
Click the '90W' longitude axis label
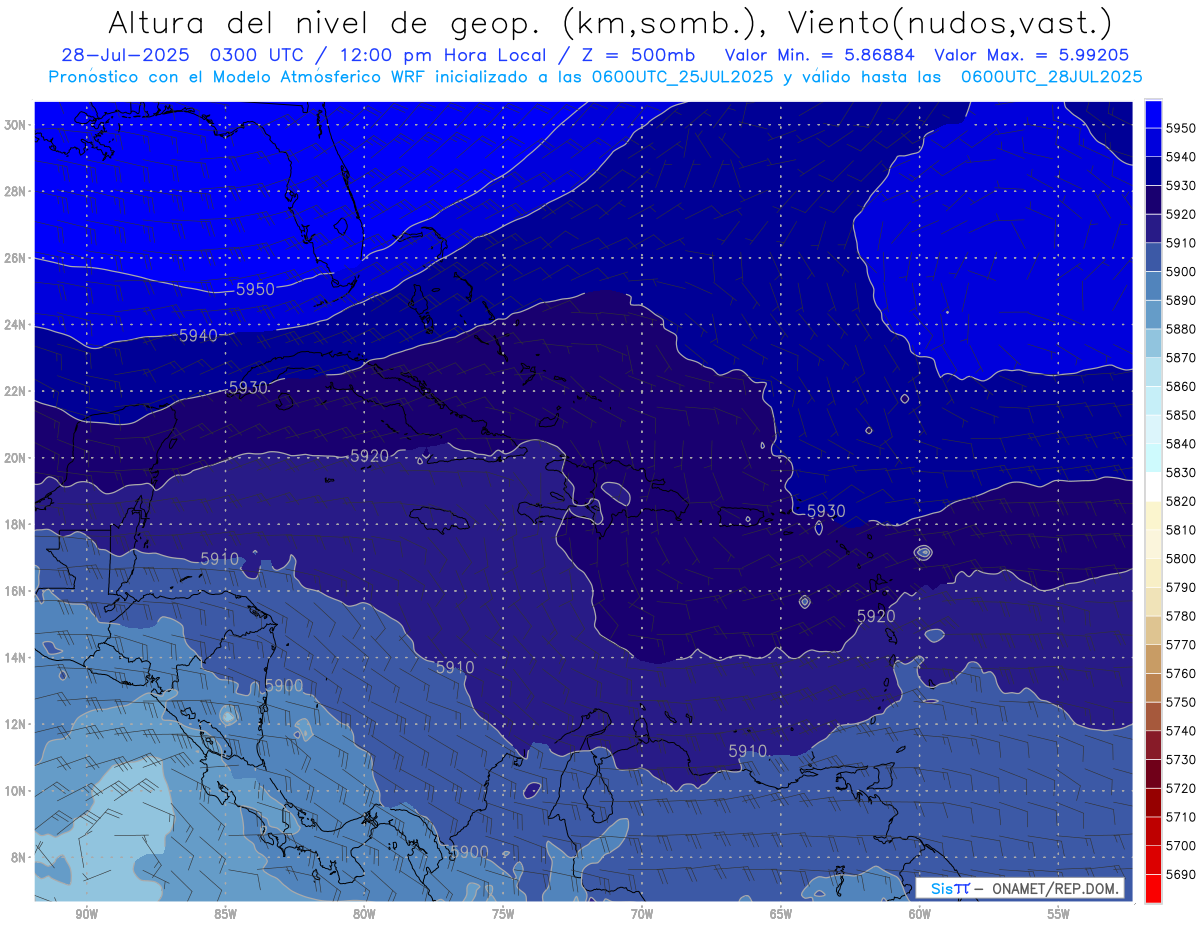tap(87, 915)
